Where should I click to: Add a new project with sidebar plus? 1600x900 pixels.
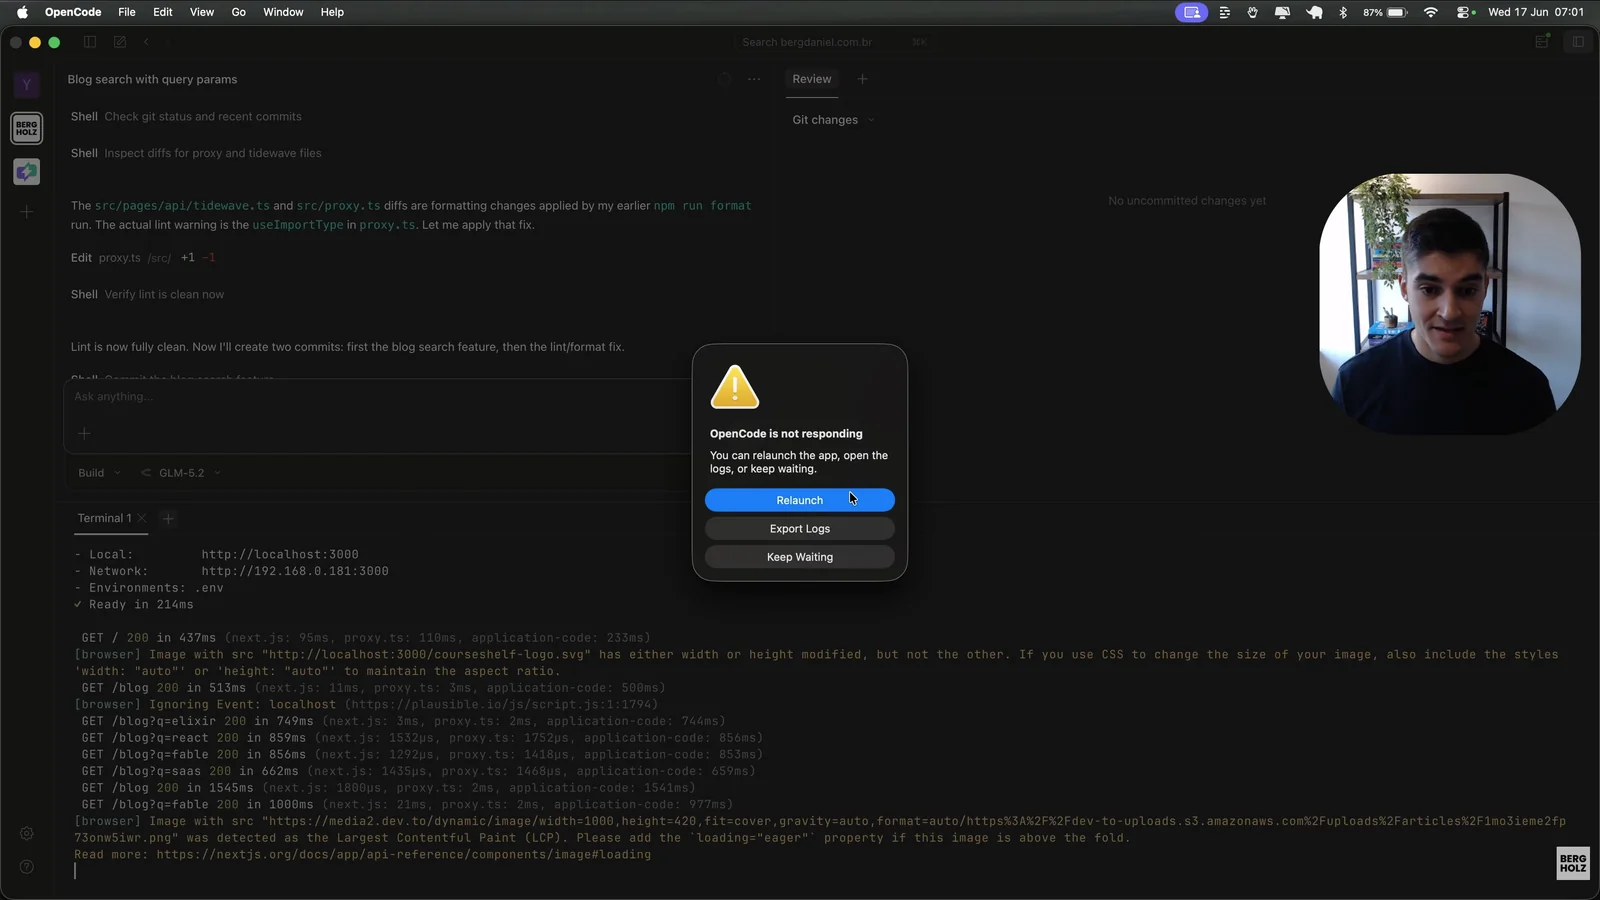pos(27,212)
